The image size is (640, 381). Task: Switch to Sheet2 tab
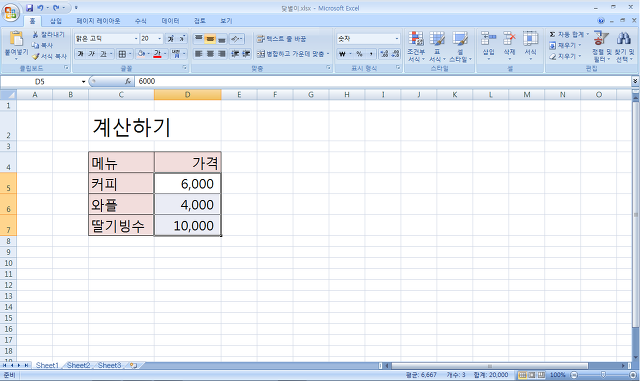coord(78,365)
